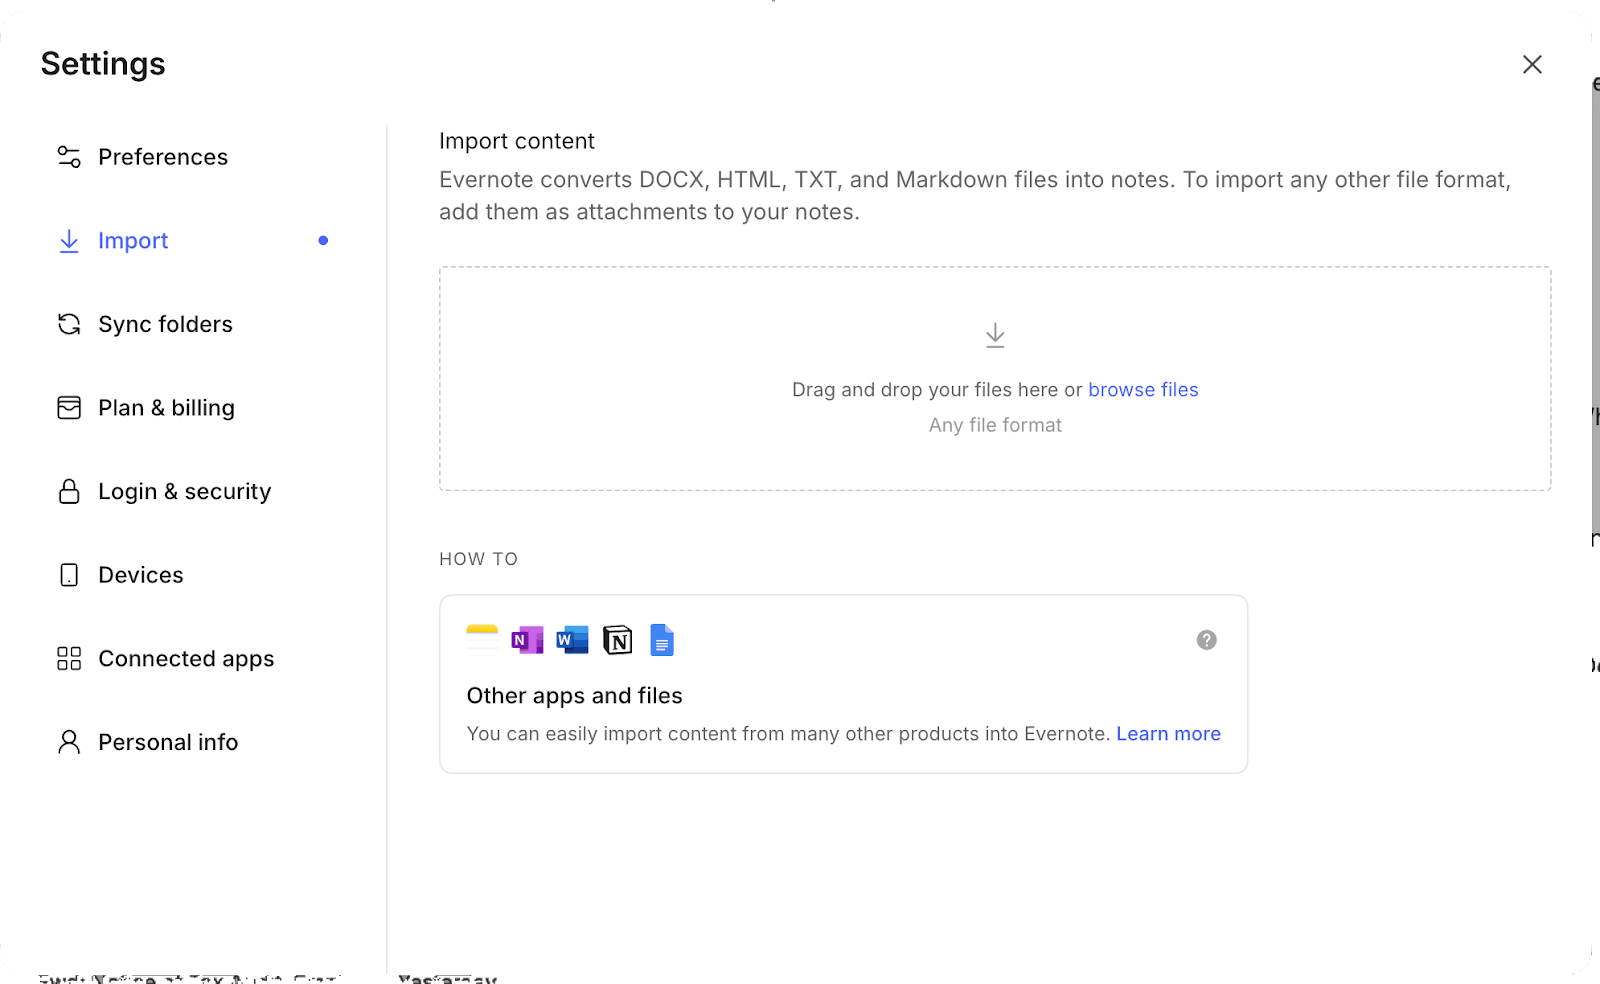Viewport: 1600px width, 984px height.
Task: Close the Settings dialog
Action: (x=1532, y=64)
